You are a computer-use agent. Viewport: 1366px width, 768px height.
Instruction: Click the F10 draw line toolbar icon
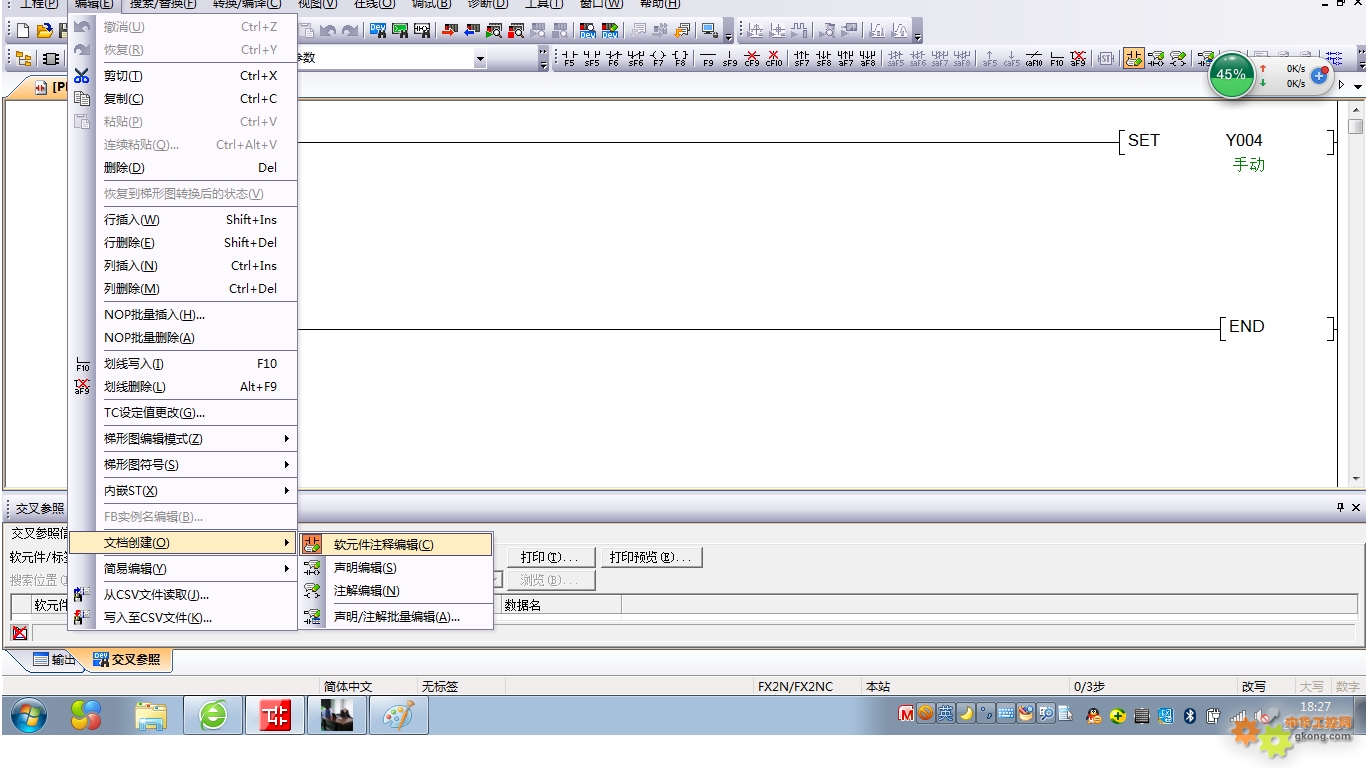pyautogui.click(x=1056, y=59)
